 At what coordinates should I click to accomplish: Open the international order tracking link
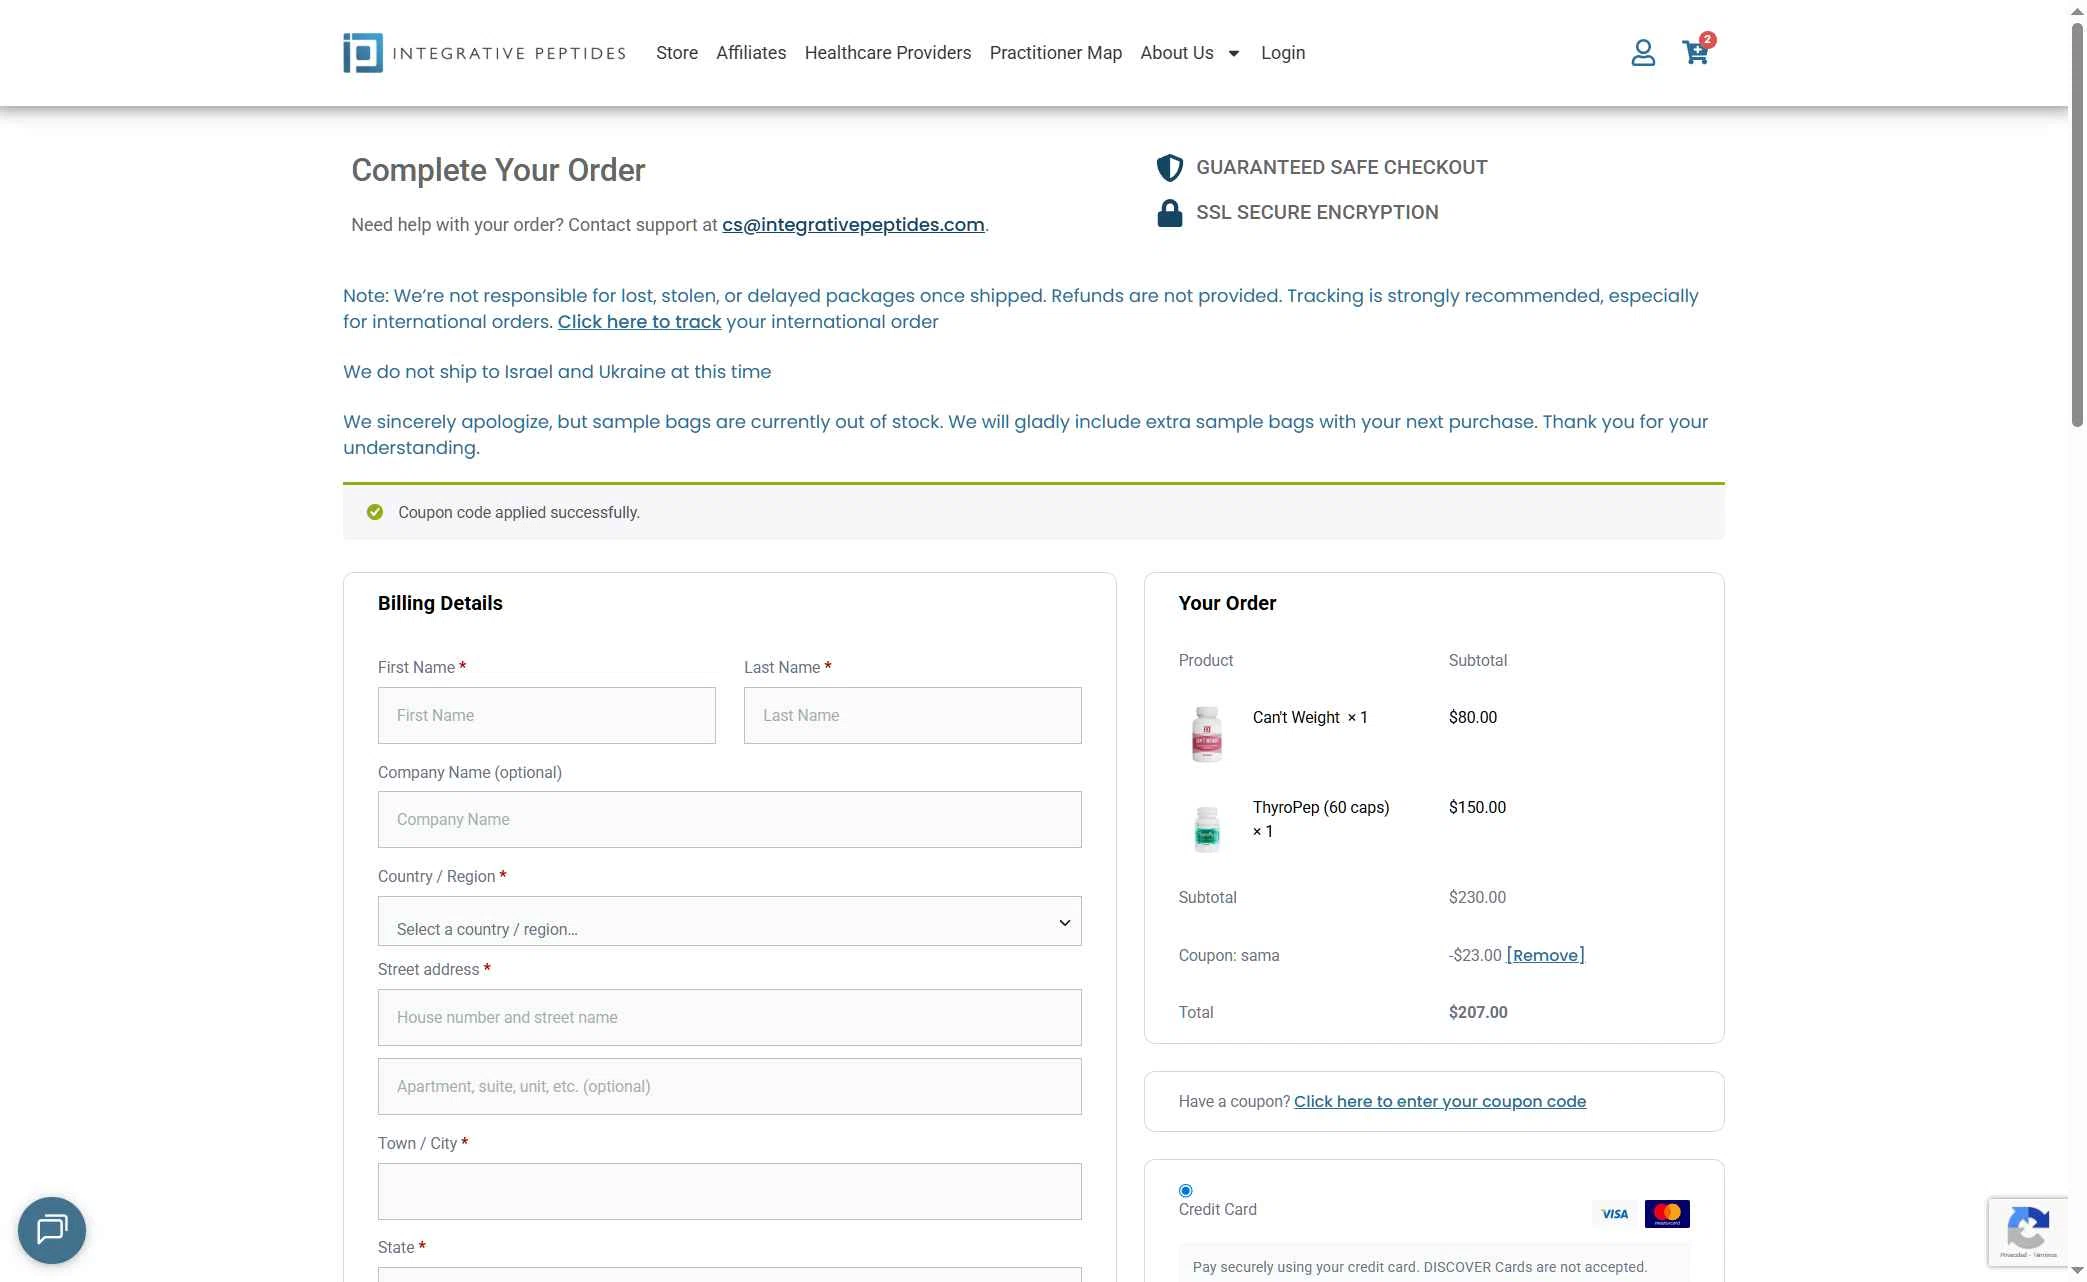click(639, 321)
